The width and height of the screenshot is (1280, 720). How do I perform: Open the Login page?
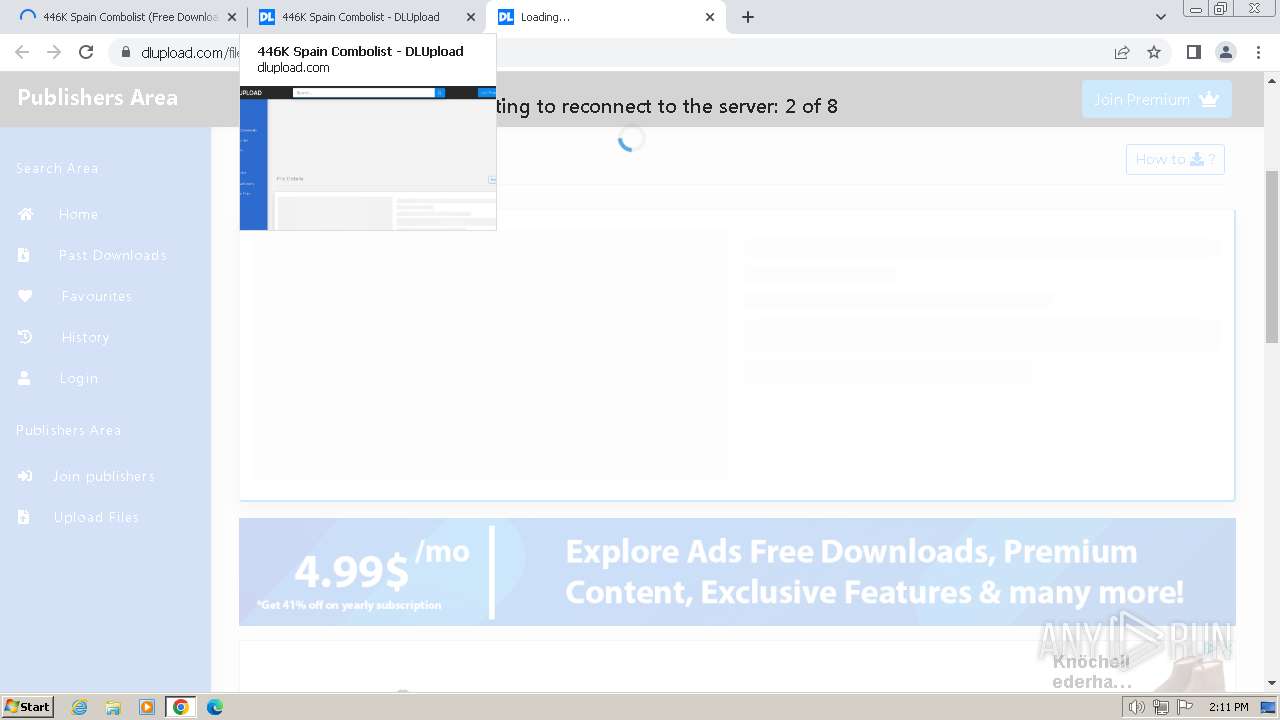(x=78, y=378)
